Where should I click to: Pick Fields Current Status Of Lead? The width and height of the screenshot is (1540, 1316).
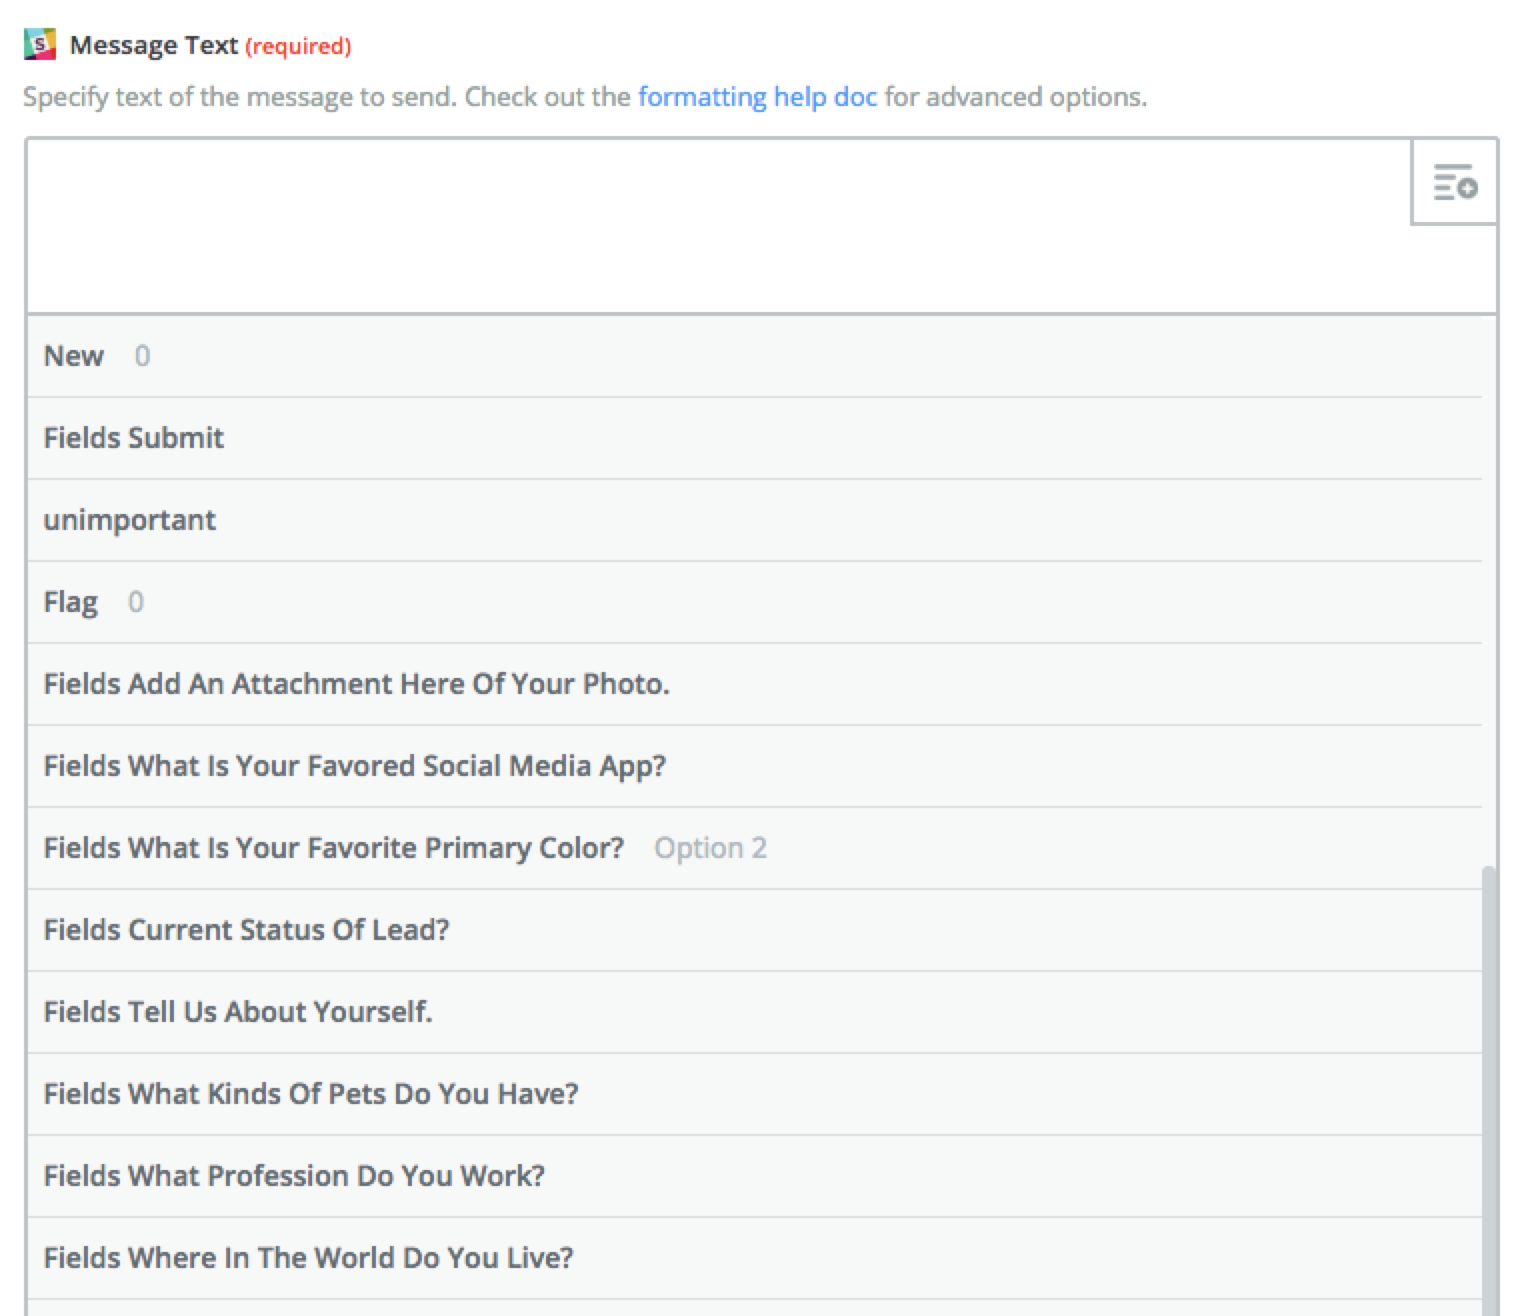click(x=755, y=930)
